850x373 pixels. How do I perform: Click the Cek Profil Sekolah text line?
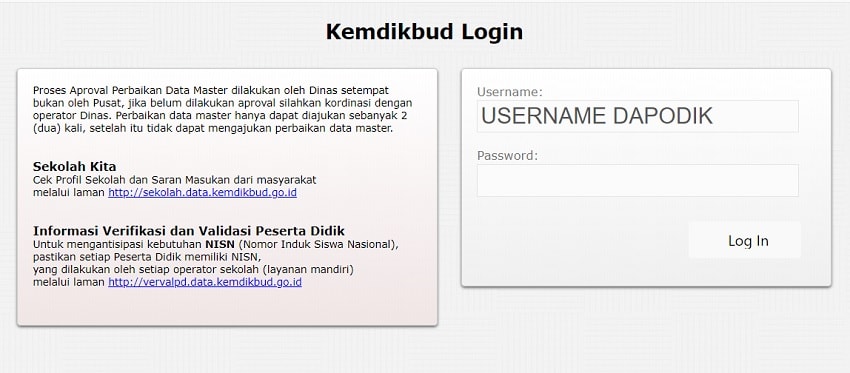tap(175, 179)
